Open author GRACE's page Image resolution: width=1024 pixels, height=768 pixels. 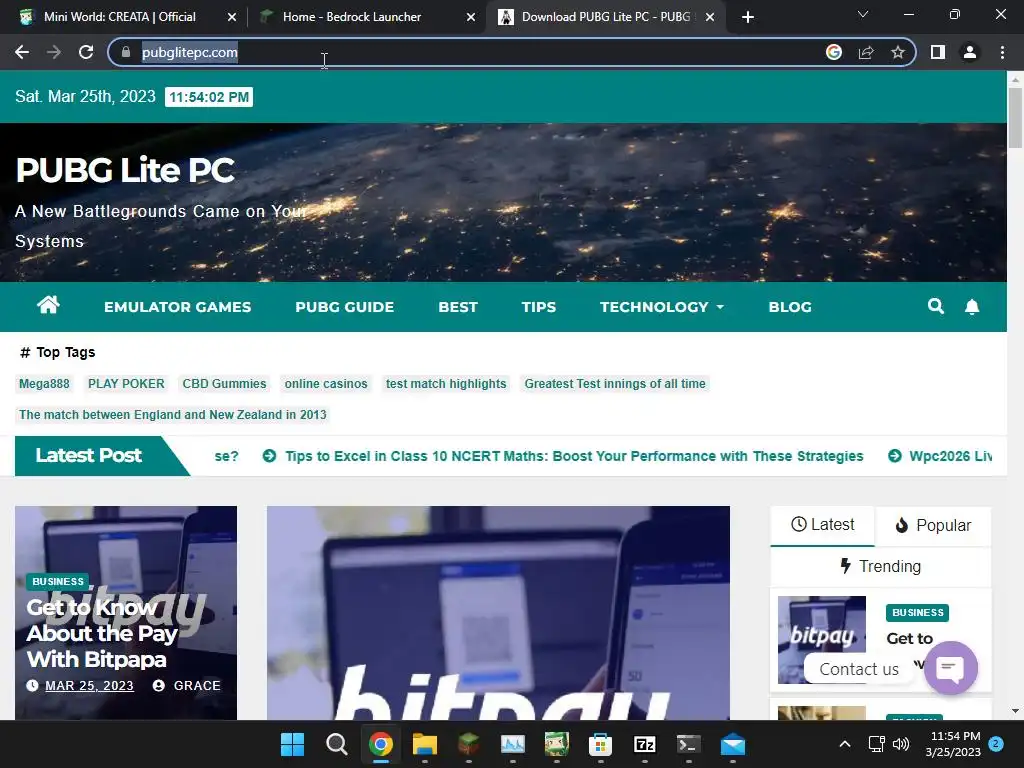pos(197,686)
